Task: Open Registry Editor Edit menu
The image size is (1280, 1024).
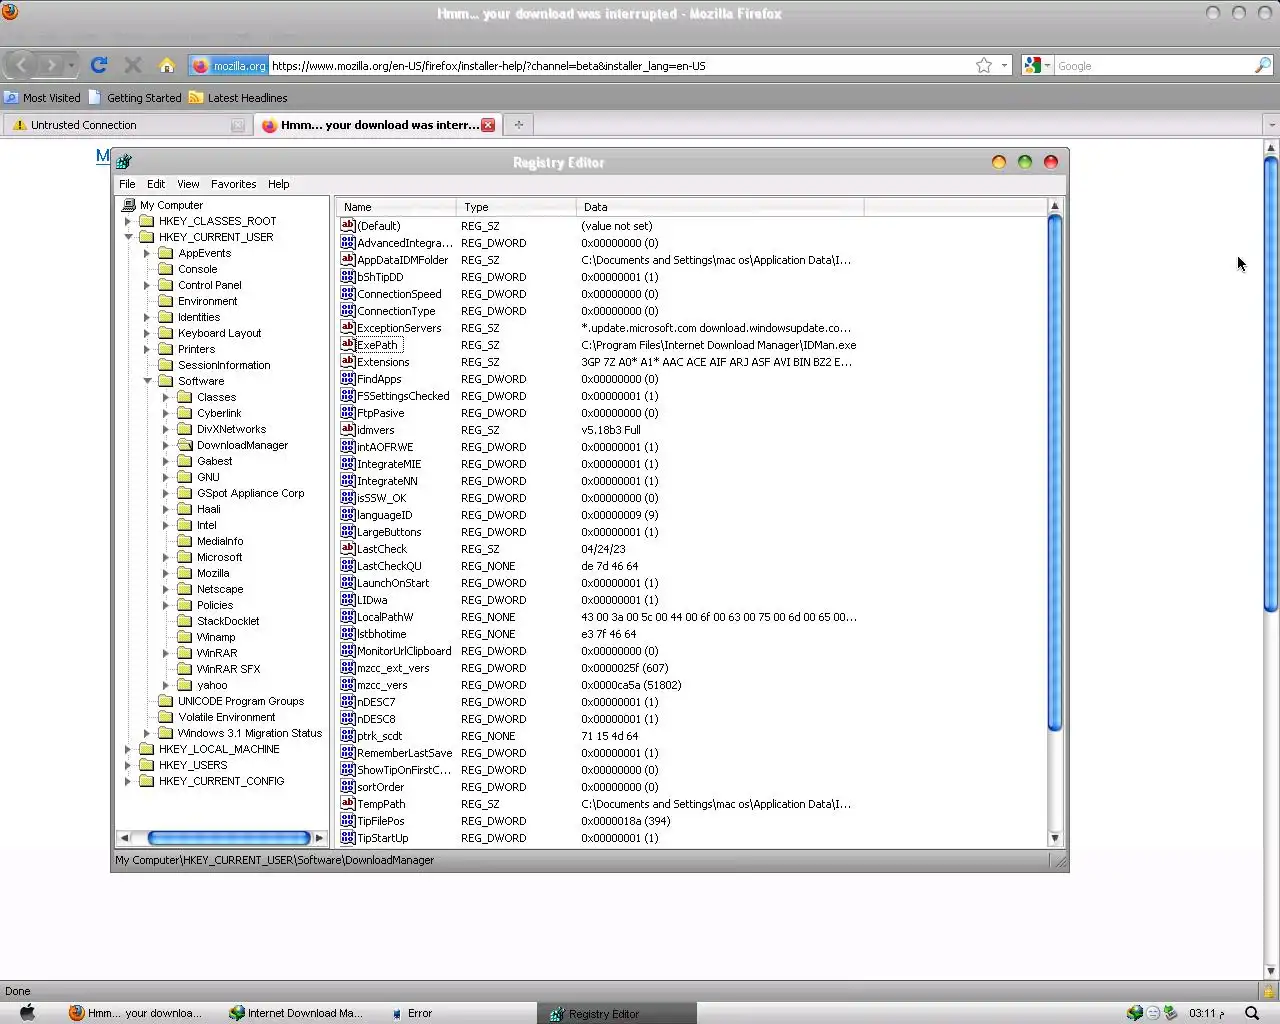Action: coord(156,184)
